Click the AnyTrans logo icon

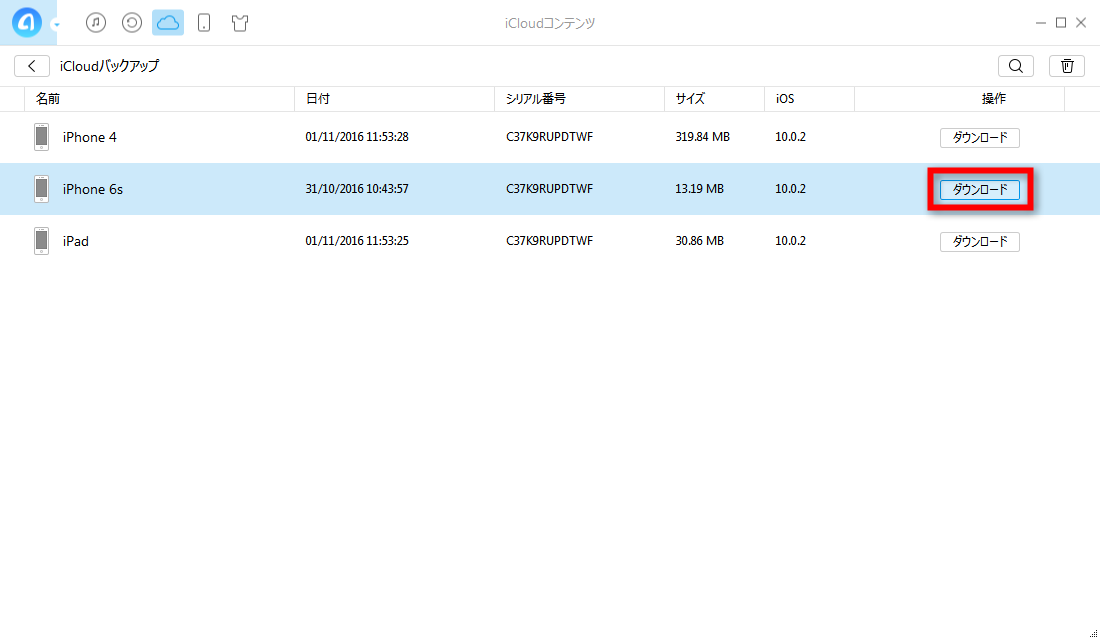click(27, 23)
